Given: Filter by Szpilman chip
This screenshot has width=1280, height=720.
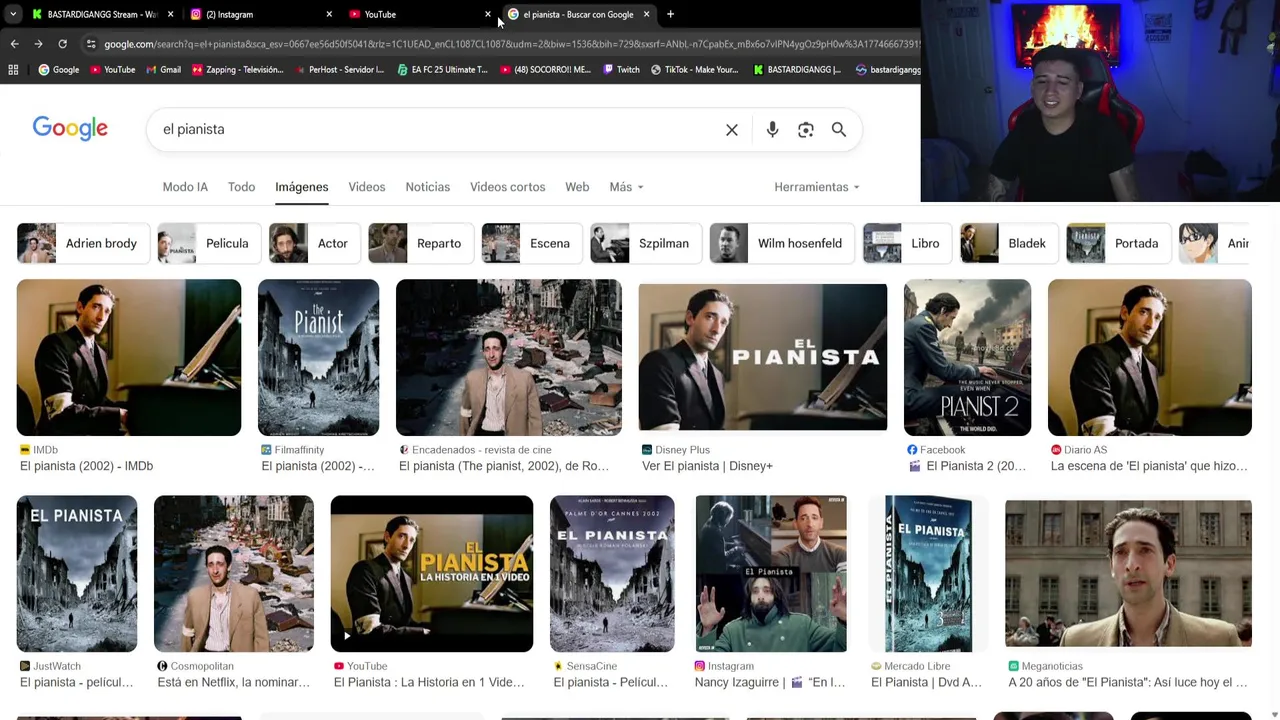Looking at the screenshot, I should point(646,243).
